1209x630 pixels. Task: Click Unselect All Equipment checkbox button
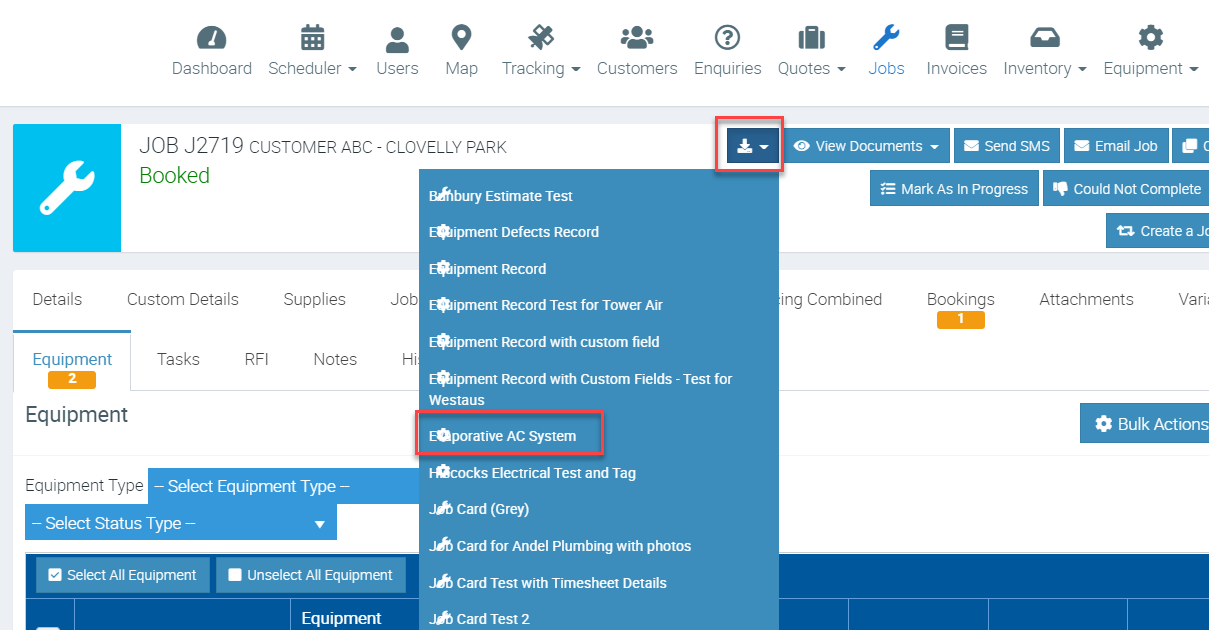(310, 575)
